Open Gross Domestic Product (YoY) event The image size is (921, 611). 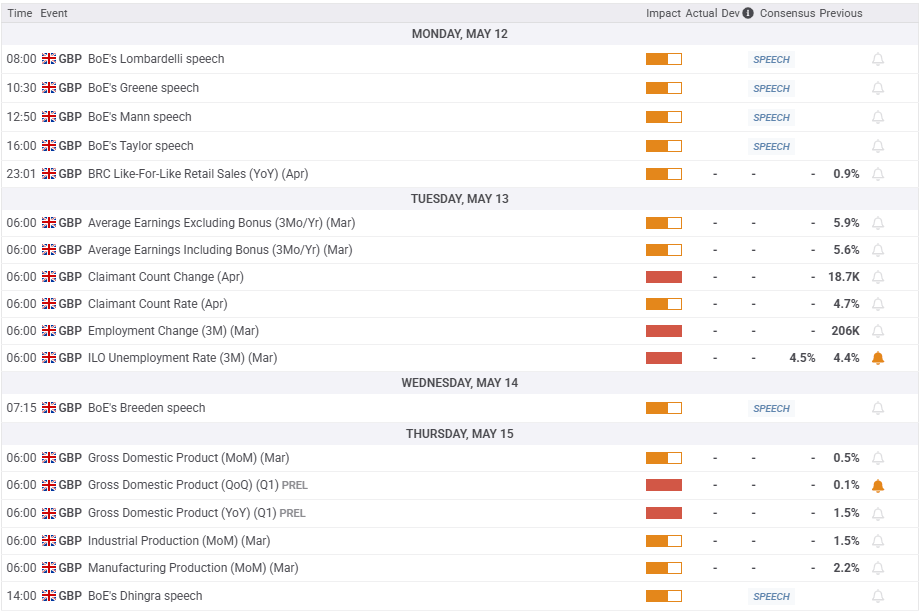[x=180, y=513]
